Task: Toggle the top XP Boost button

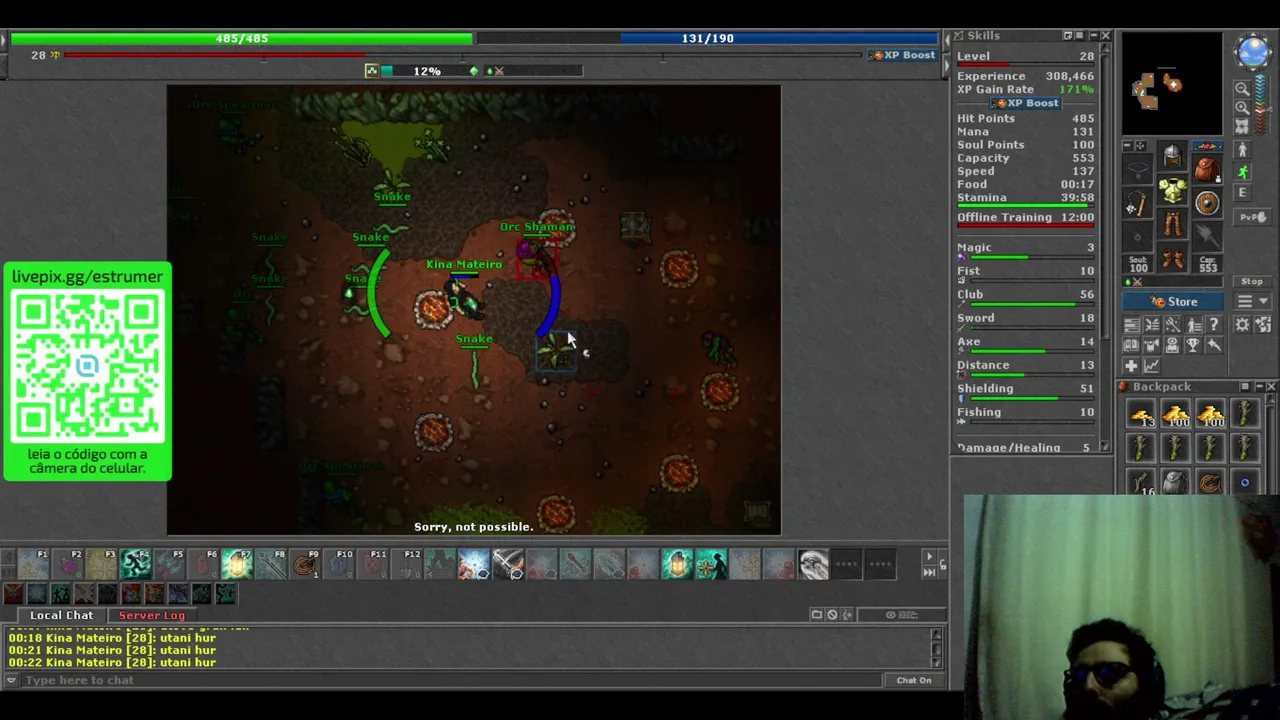Action: (x=903, y=55)
